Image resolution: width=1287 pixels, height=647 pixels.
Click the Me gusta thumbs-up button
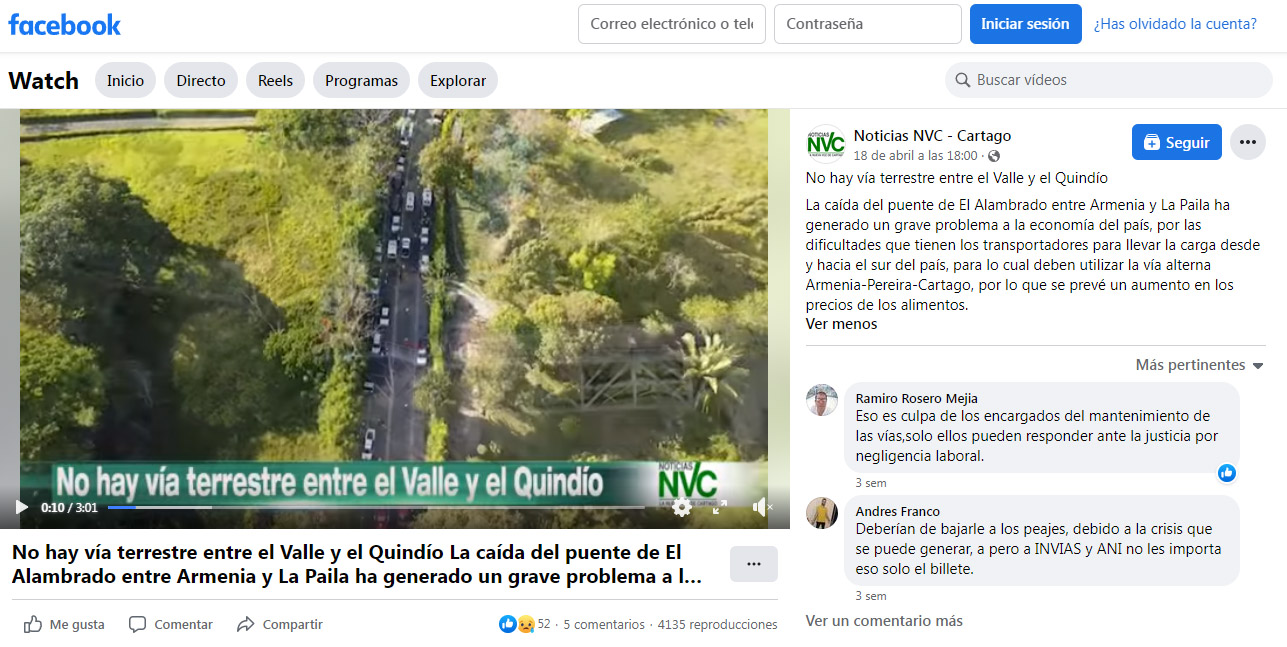(x=64, y=624)
